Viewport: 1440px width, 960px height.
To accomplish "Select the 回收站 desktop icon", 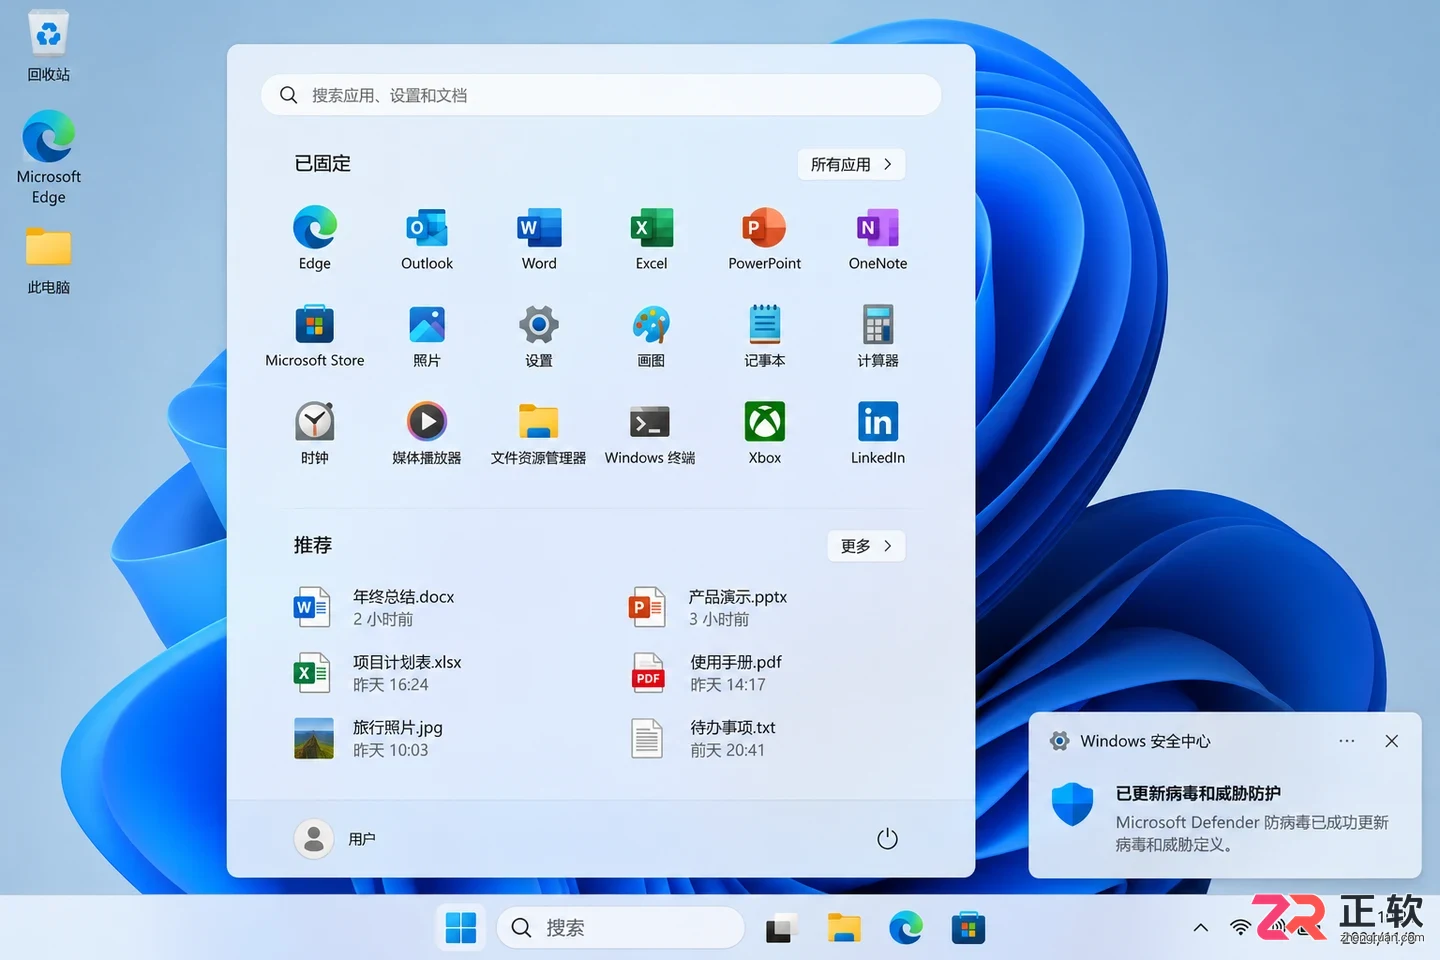I will 48,46.
